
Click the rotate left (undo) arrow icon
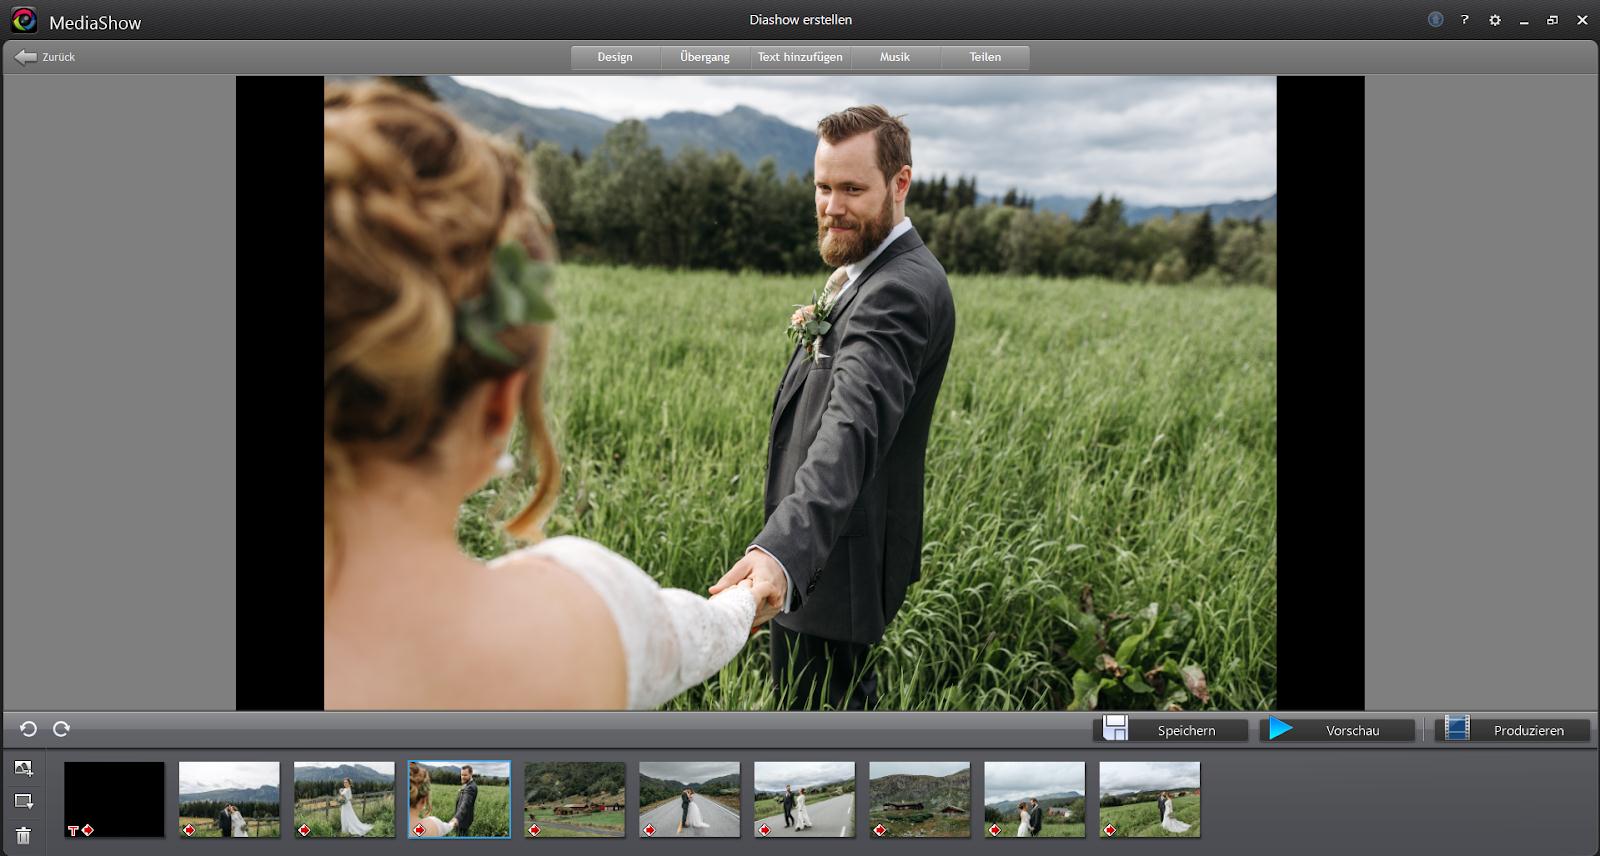(28, 729)
